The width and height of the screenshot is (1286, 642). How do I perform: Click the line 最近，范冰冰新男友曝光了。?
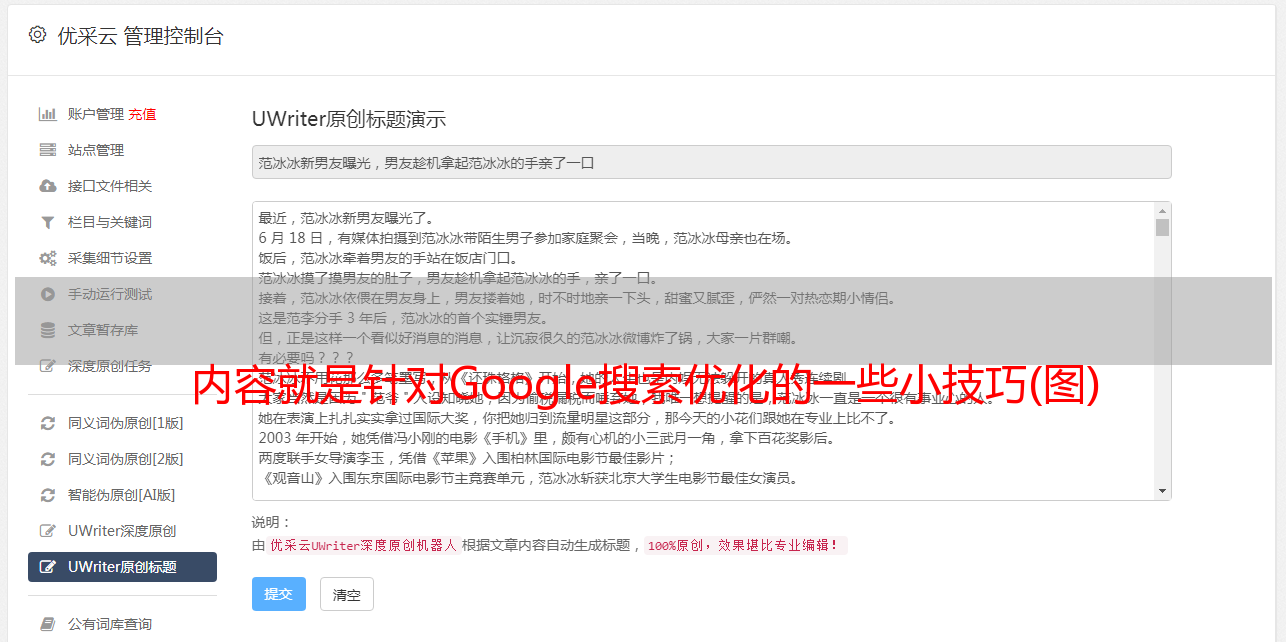pos(349,218)
